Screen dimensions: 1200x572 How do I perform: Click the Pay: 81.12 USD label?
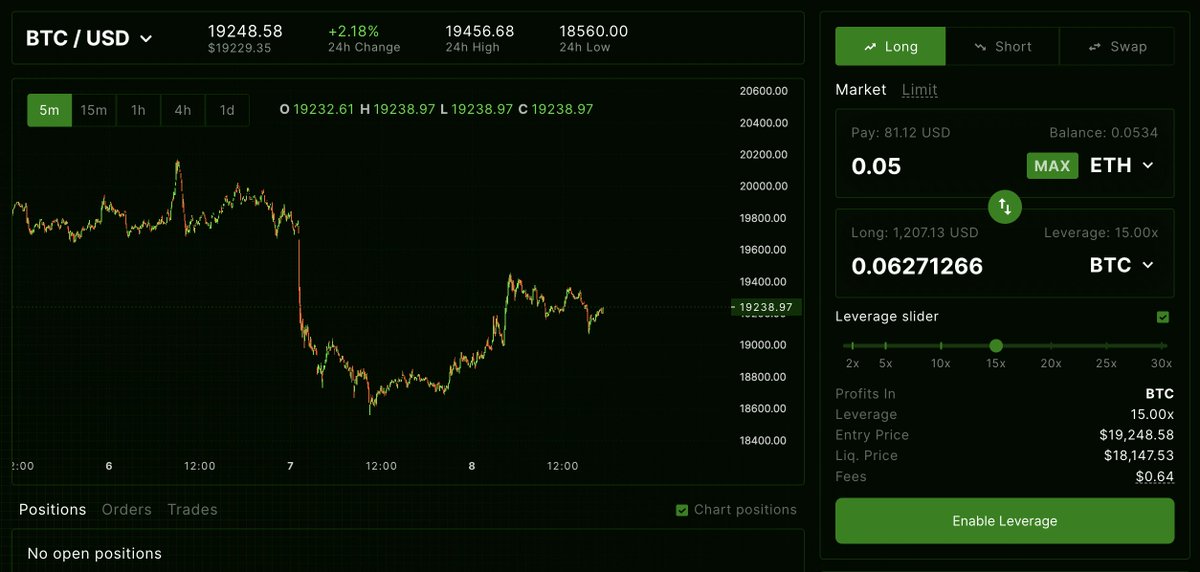[x=901, y=133]
